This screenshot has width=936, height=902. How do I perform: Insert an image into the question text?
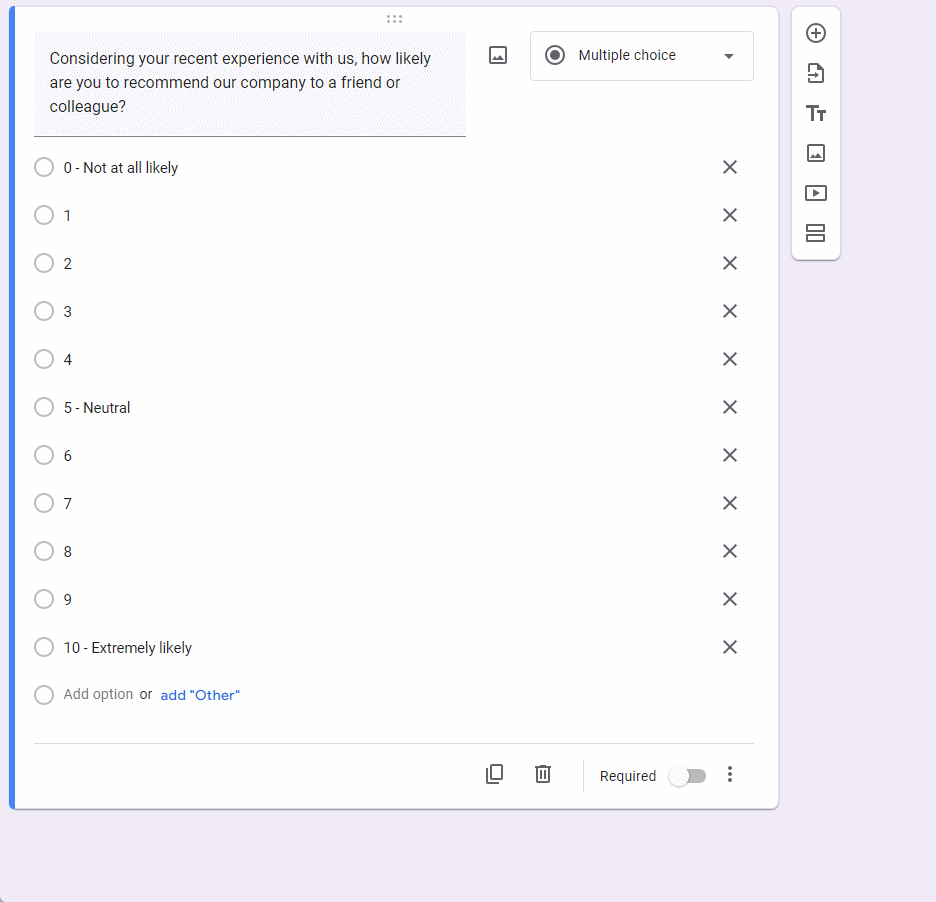tap(497, 55)
